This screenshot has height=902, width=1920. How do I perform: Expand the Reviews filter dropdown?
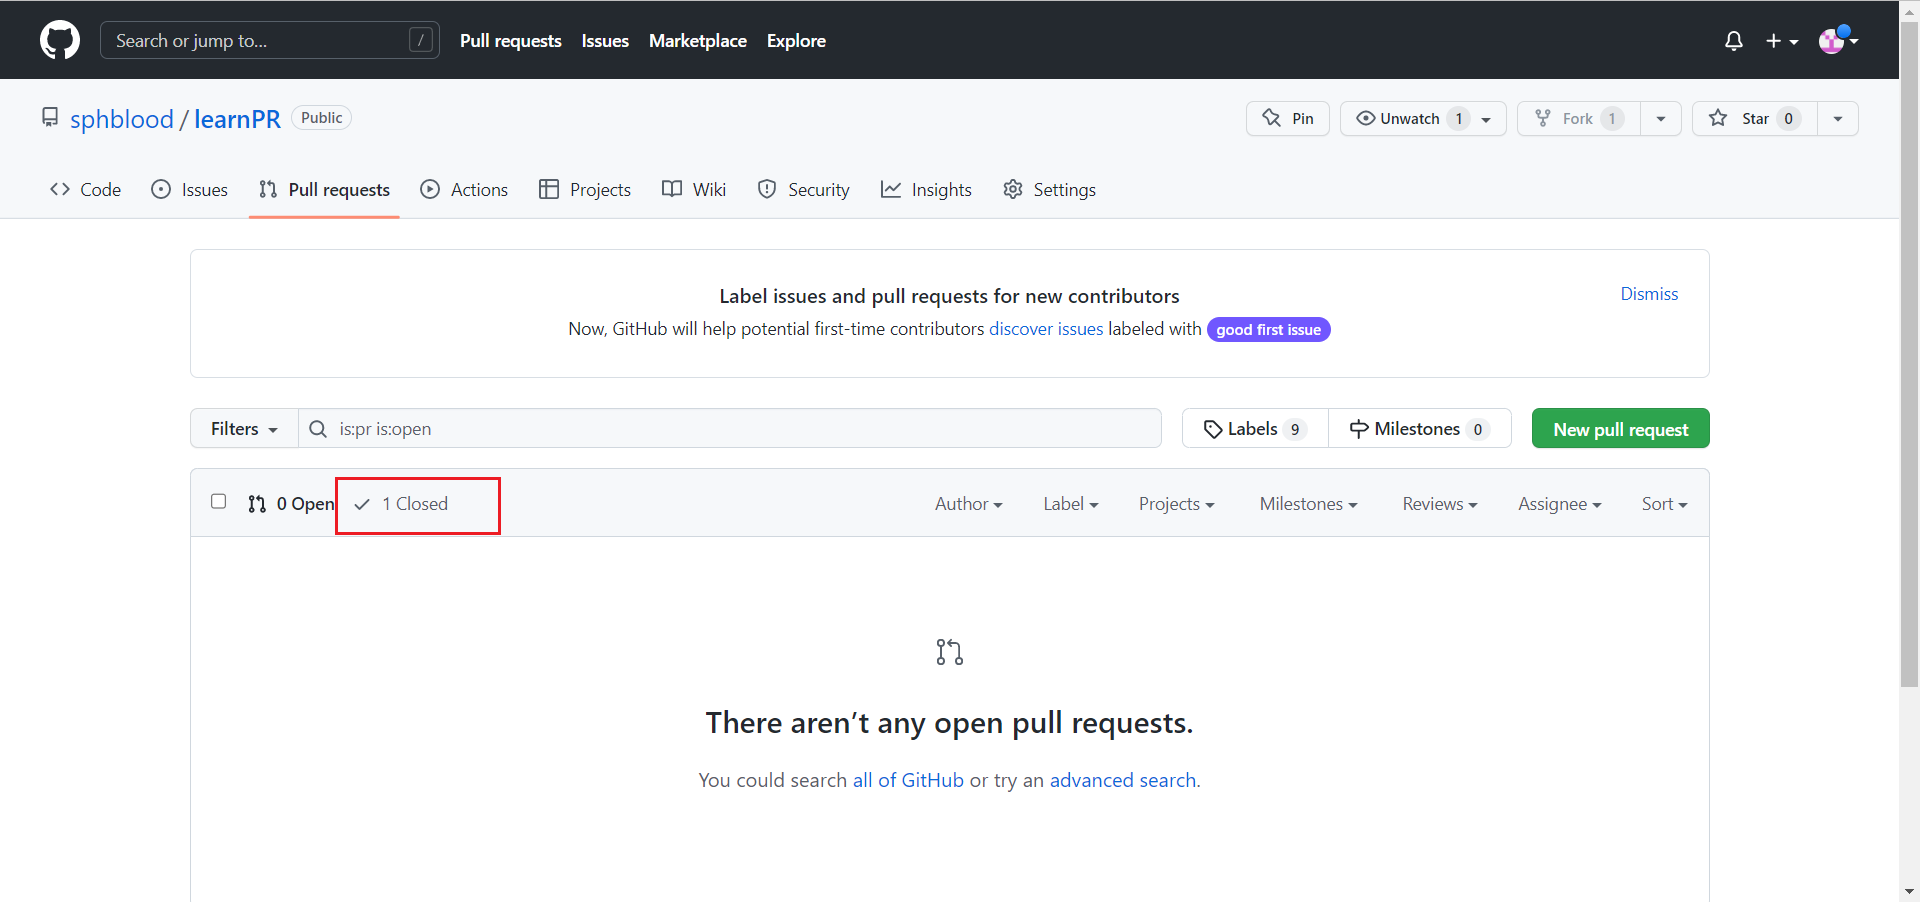tap(1439, 504)
